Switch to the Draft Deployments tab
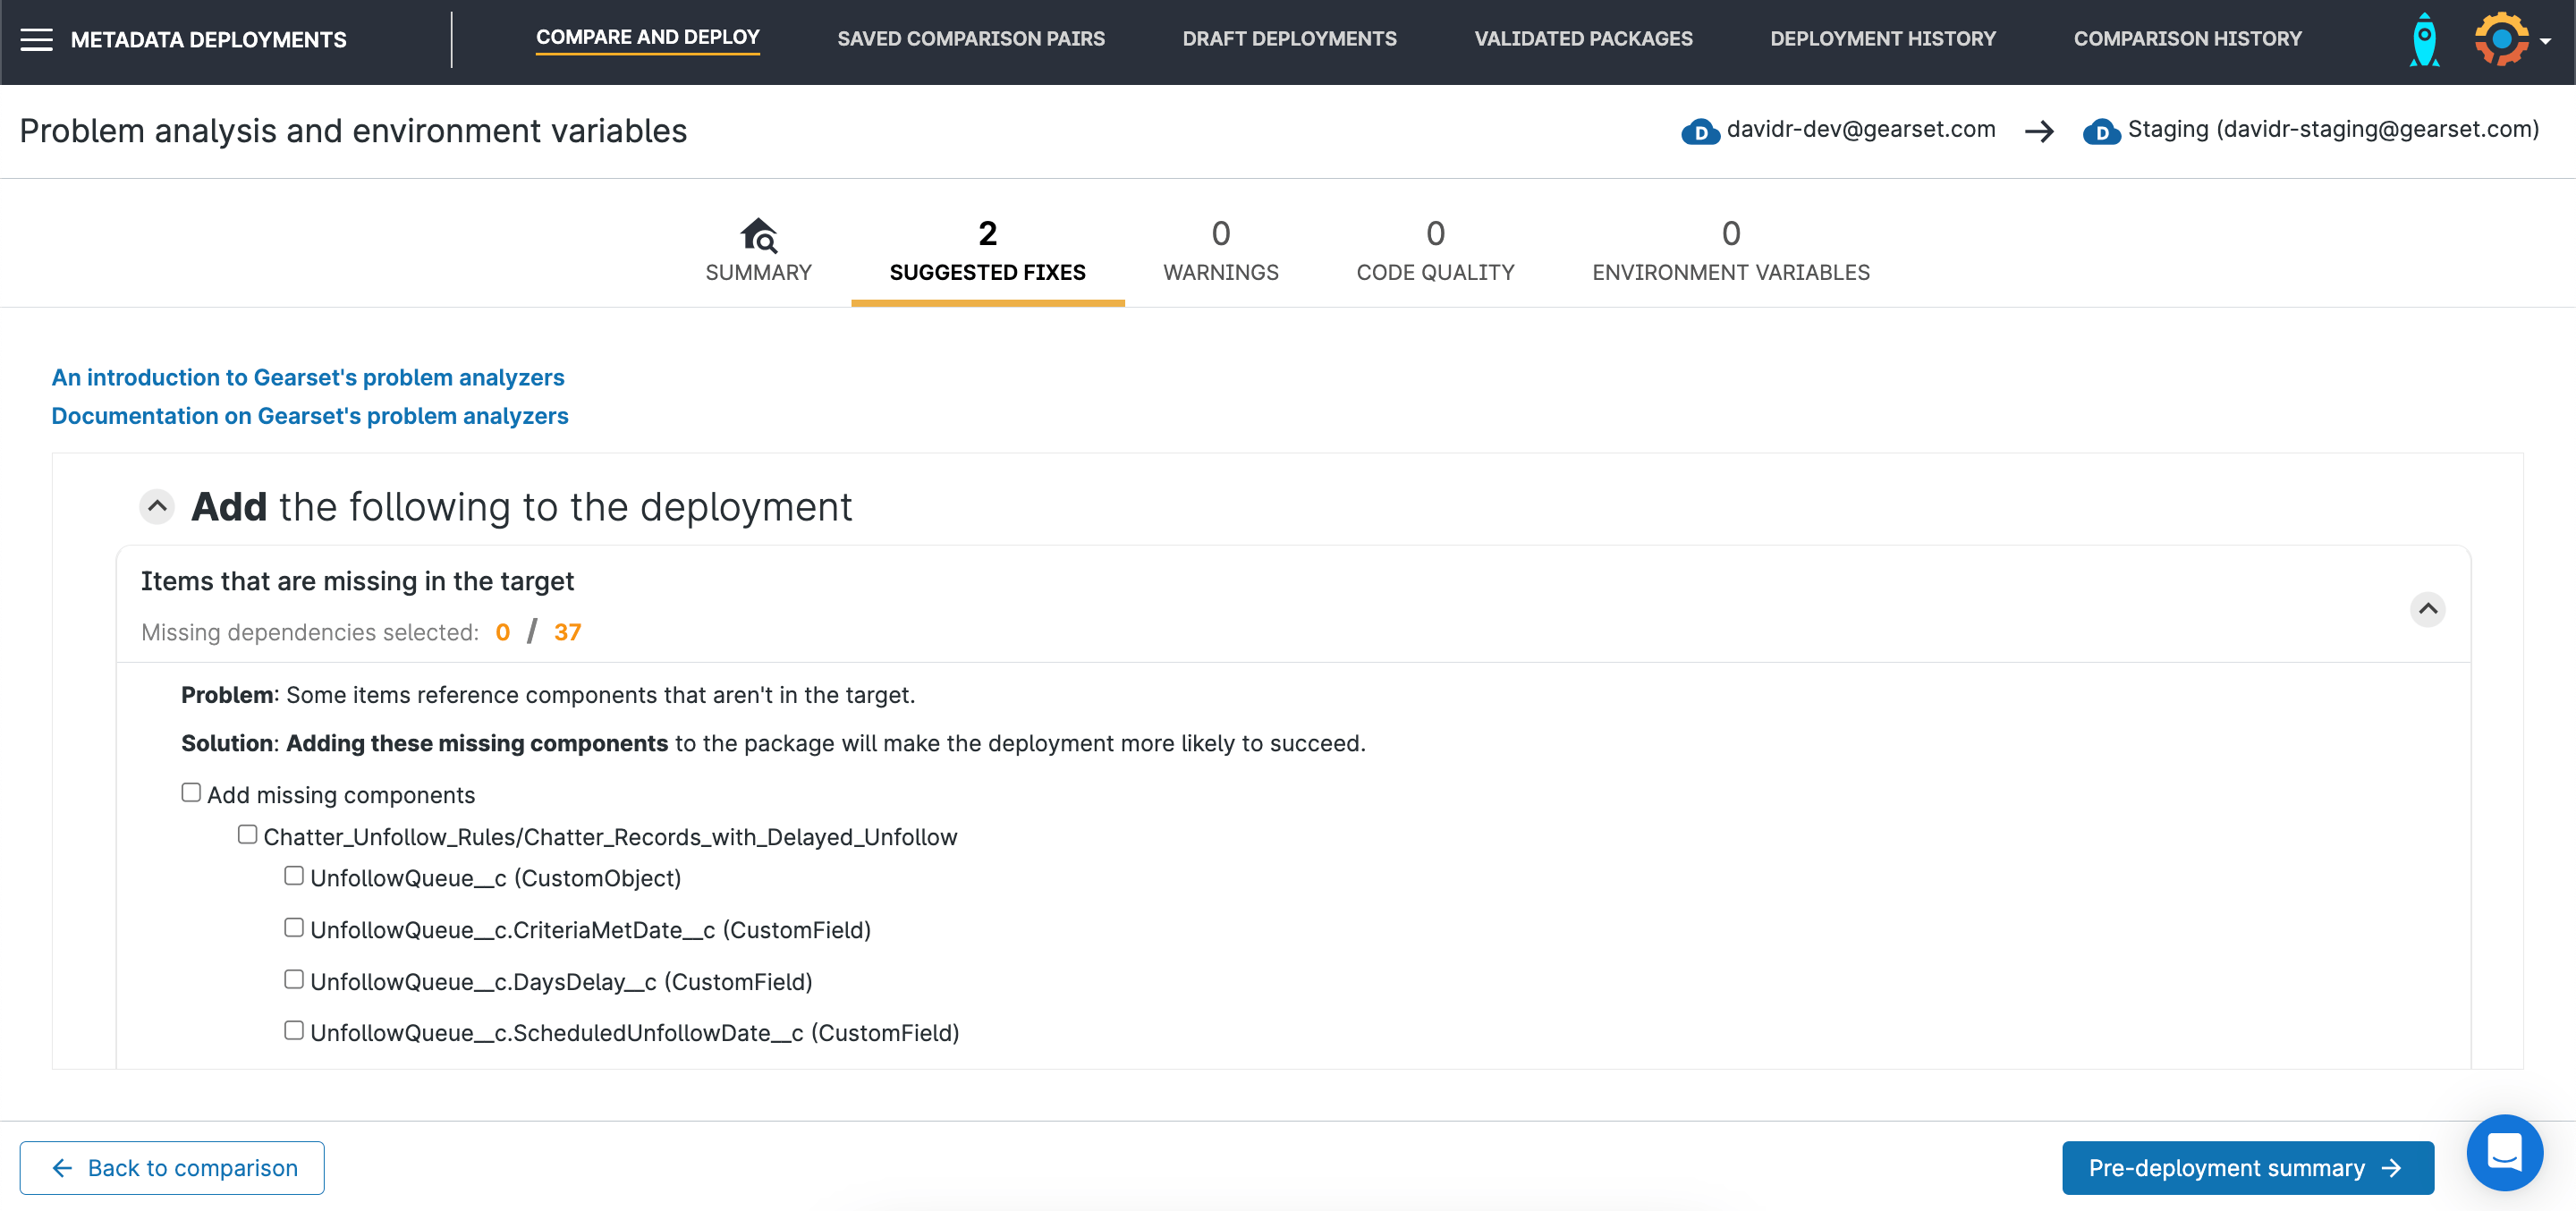The width and height of the screenshot is (2576, 1211). [1290, 39]
